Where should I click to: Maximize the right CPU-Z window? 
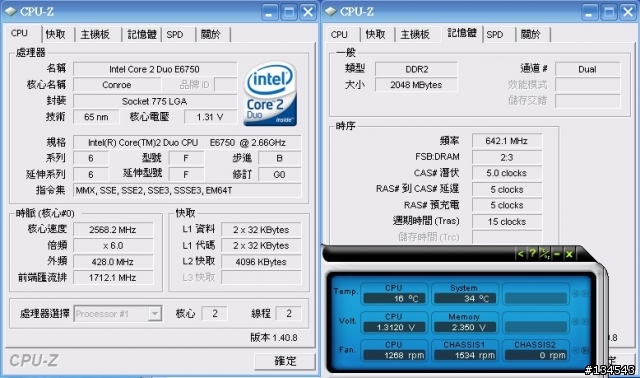pyautogui.click(x=609, y=12)
